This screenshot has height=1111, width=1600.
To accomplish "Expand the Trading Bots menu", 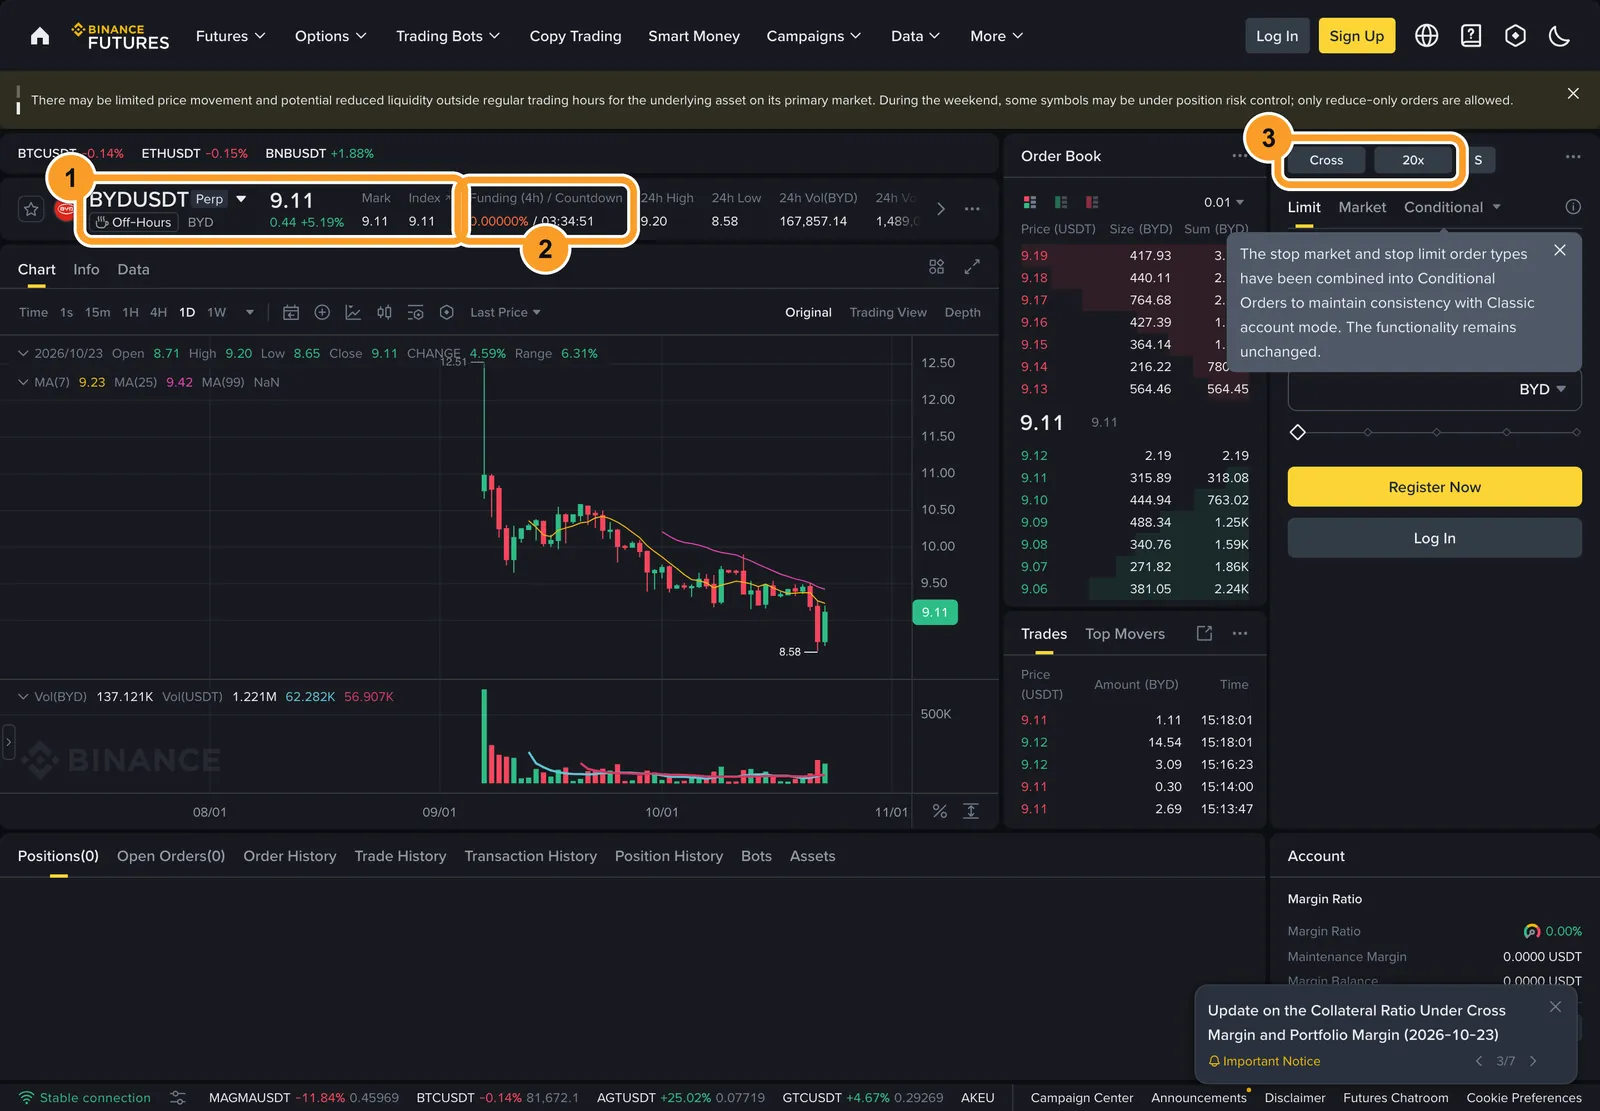I will pos(448,36).
